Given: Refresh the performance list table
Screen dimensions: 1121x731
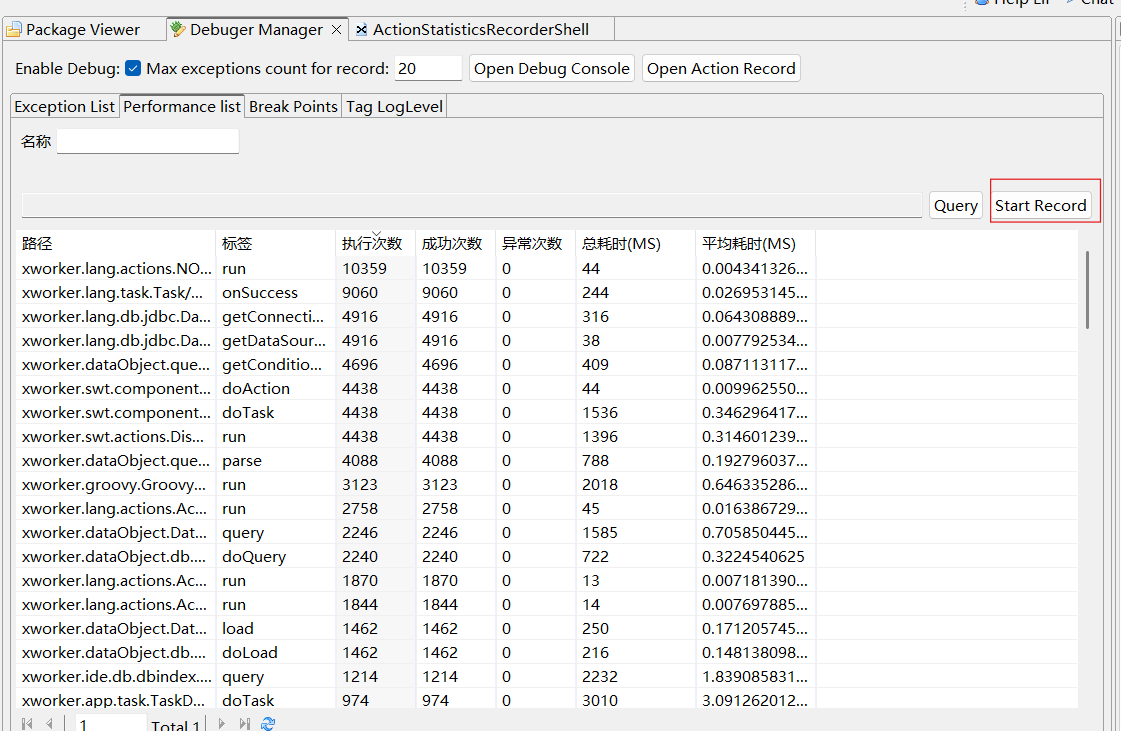Looking at the screenshot, I should [268, 724].
